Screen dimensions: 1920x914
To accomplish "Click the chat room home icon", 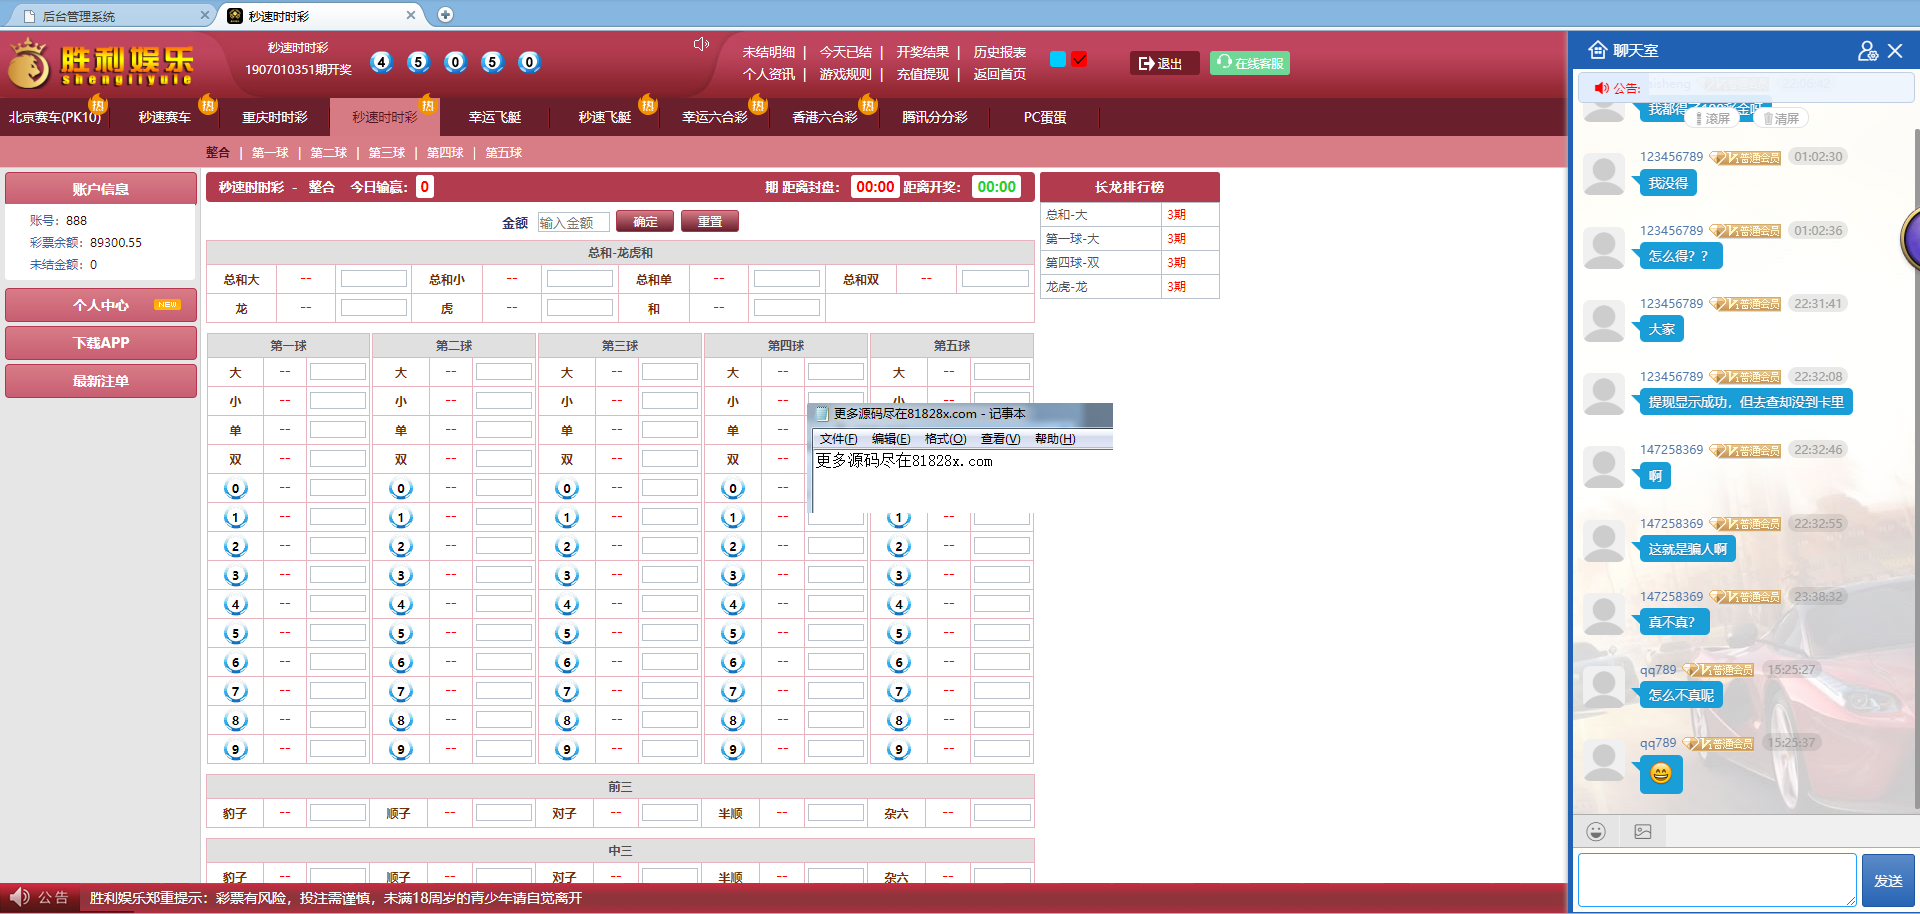I will 1597,50.
